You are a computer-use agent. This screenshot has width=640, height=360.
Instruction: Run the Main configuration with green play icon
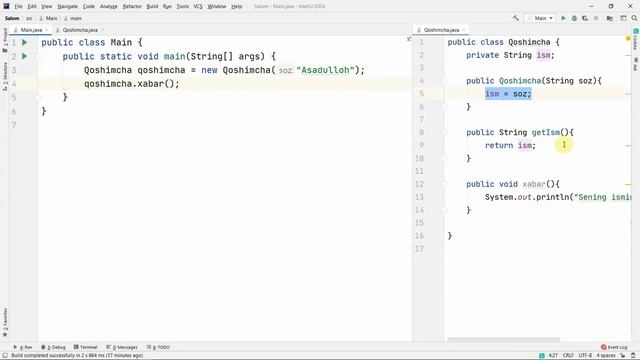[564, 18]
